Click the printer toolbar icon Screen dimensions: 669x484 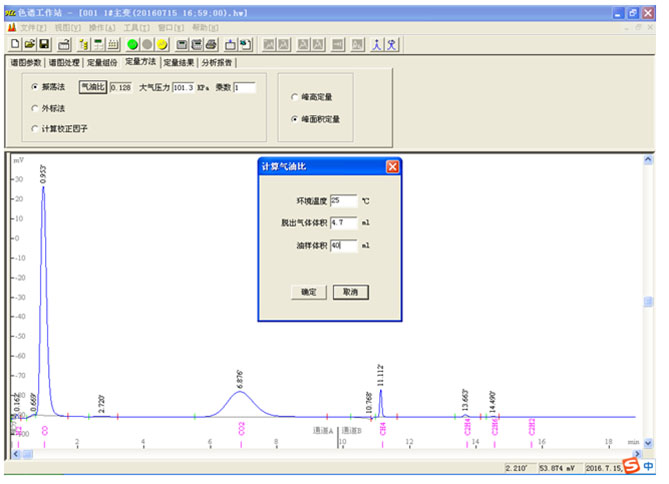point(198,45)
